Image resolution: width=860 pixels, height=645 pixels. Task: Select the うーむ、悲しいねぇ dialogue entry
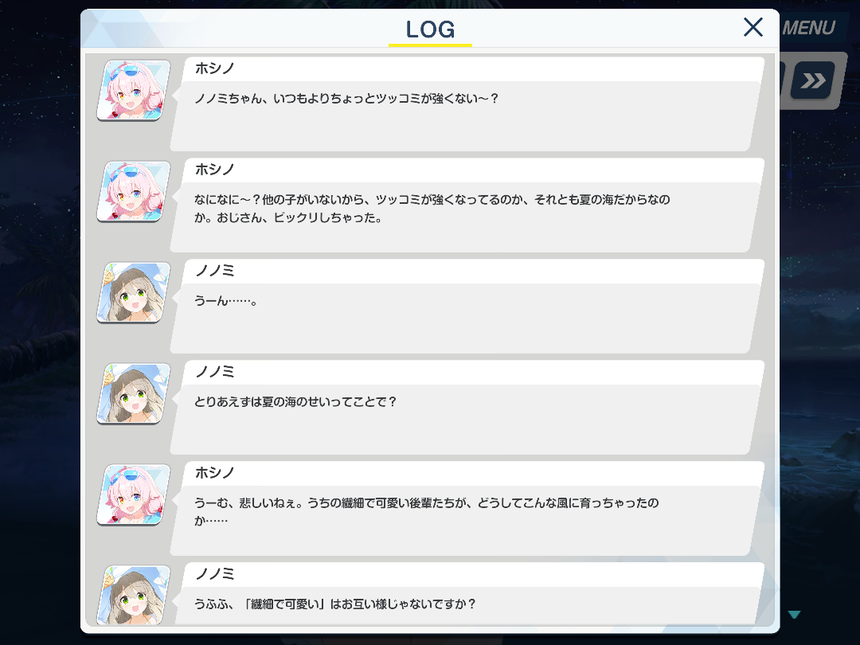pyautogui.click(x=426, y=511)
